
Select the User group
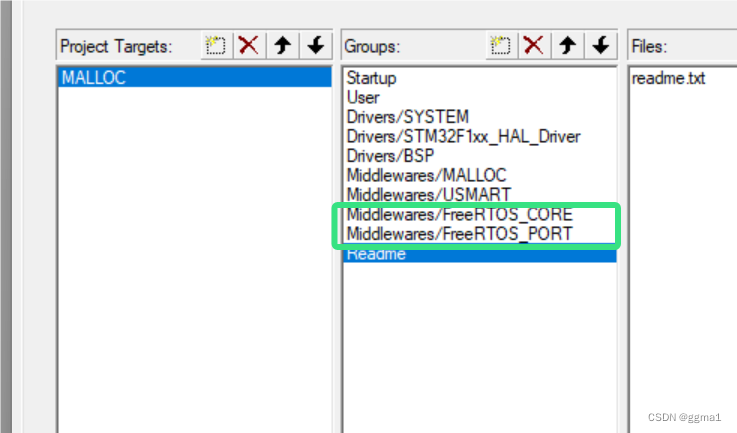(x=479, y=97)
